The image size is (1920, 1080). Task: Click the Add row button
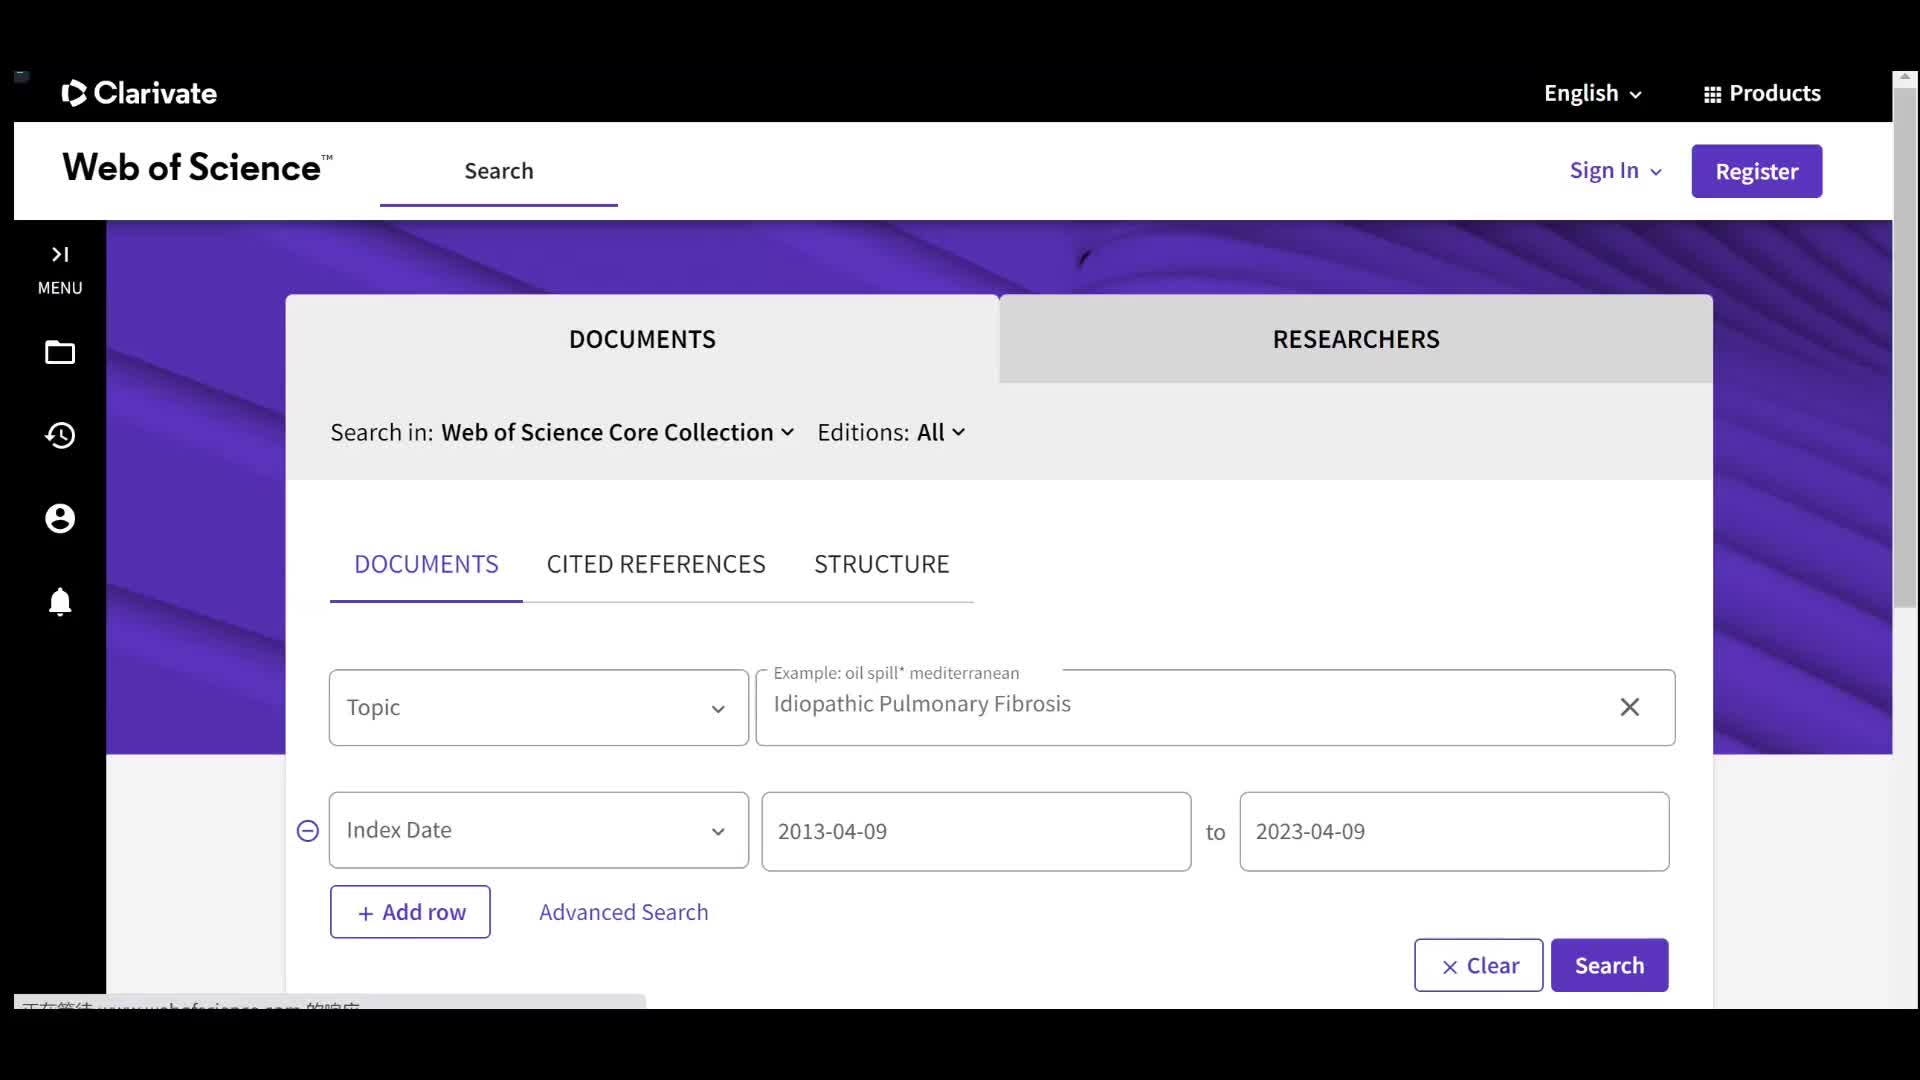(x=410, y=911)
